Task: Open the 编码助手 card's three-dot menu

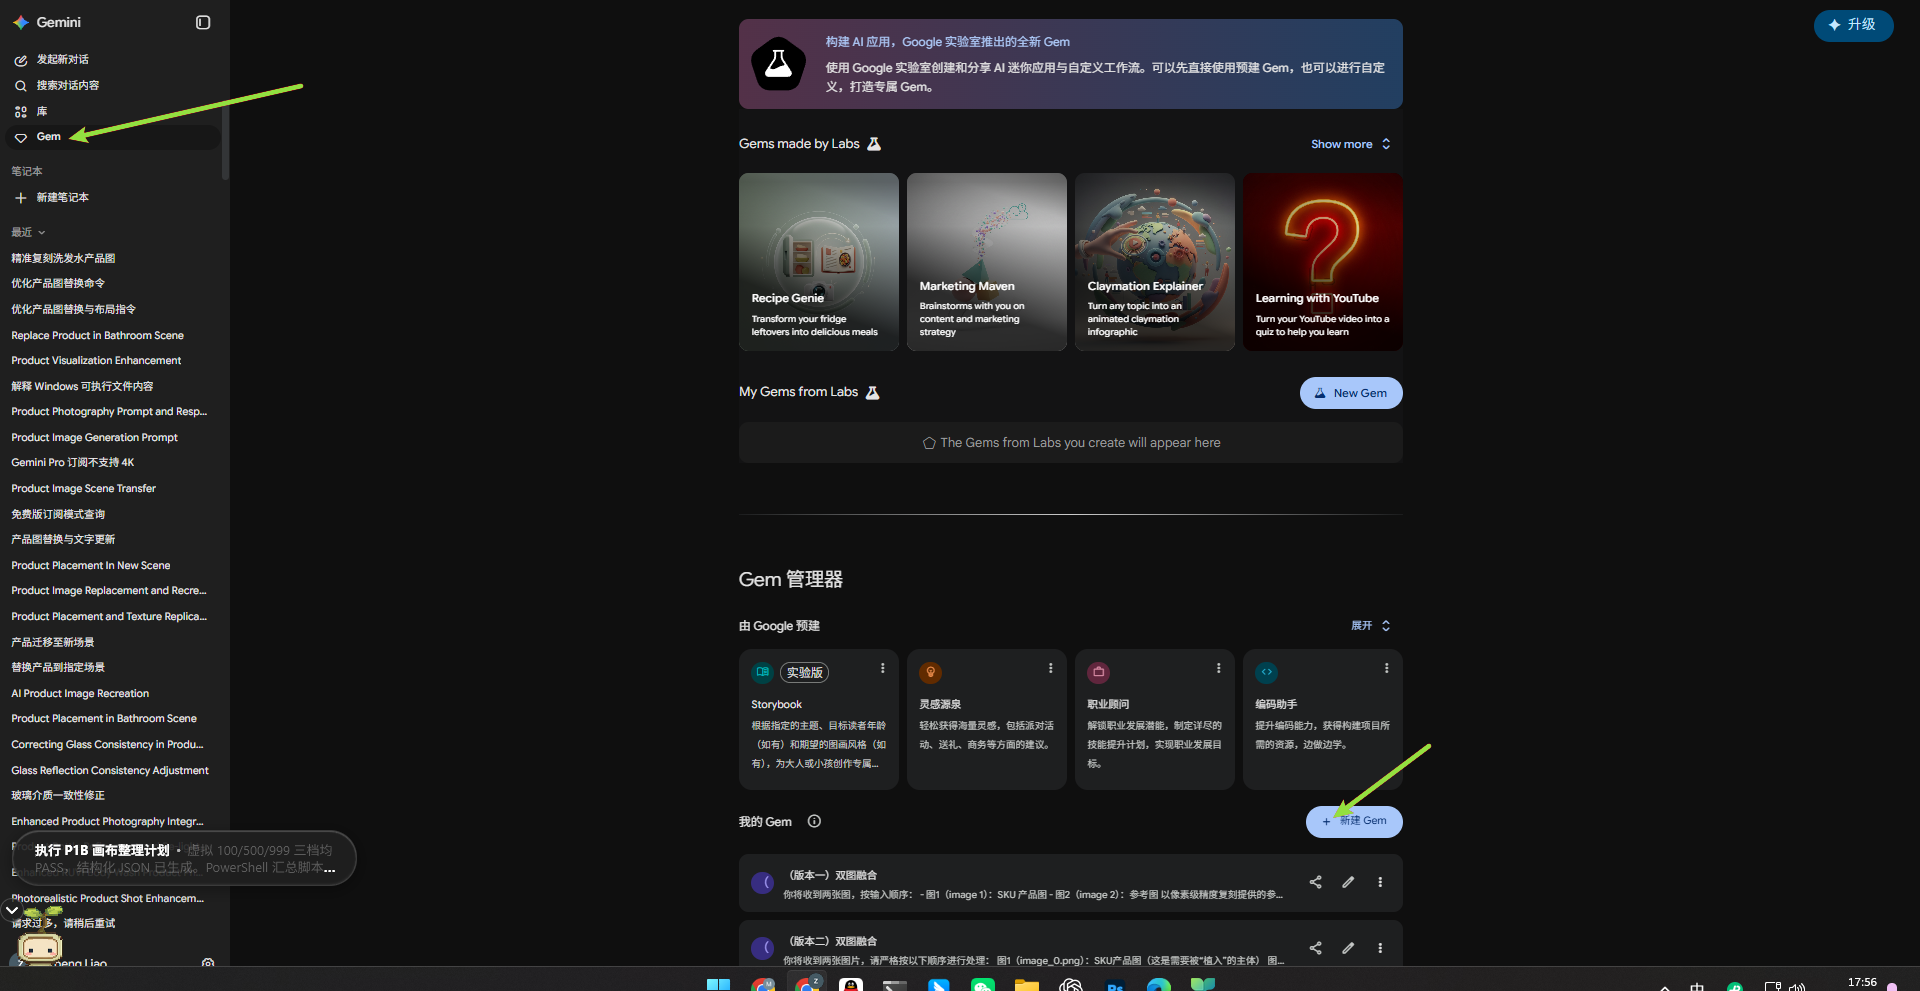Action: (x=1386, y=668)
